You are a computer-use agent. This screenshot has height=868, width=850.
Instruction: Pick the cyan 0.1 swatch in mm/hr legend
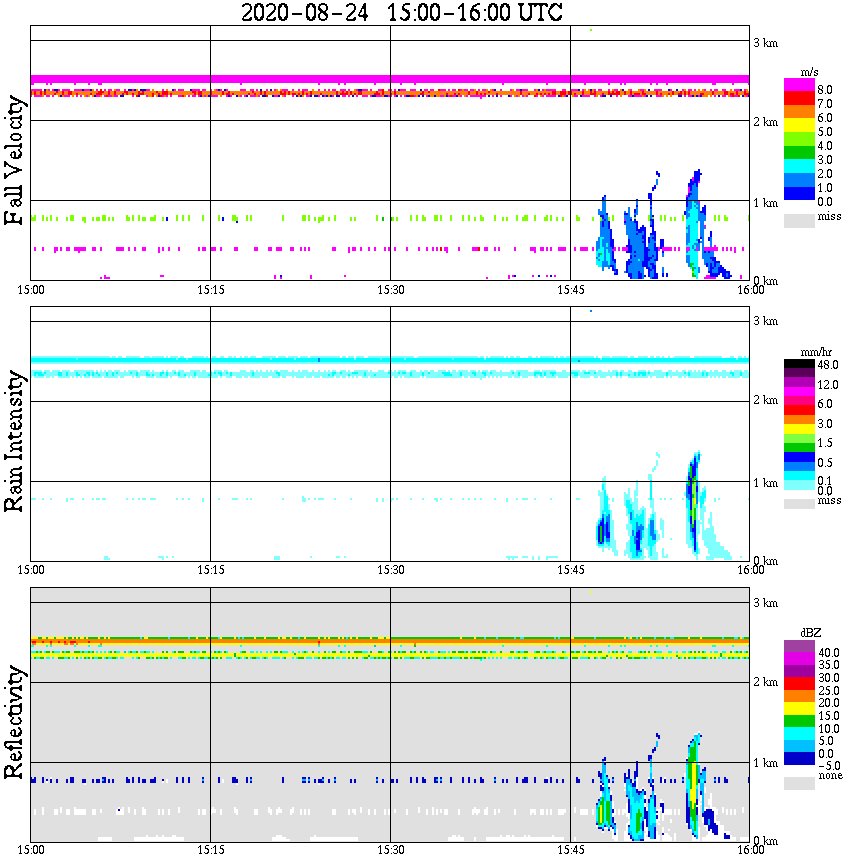799,476
